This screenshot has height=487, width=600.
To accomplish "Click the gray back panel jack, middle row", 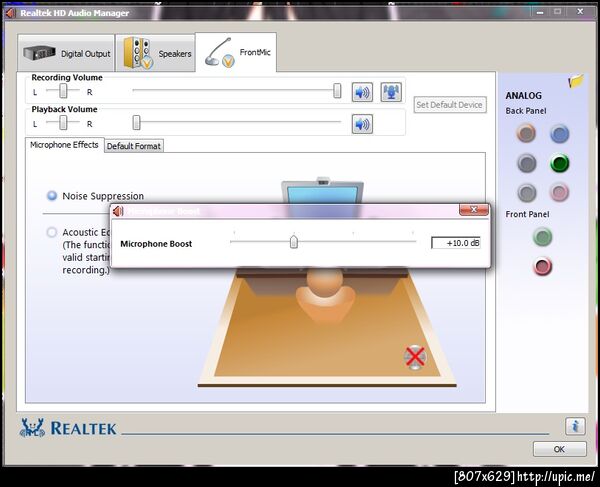I will point(527,163).
